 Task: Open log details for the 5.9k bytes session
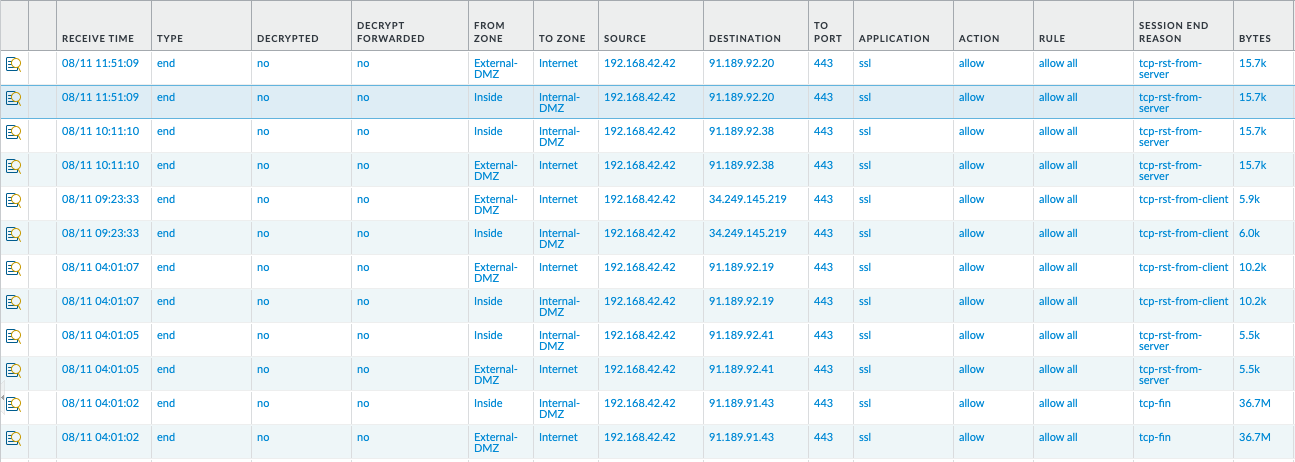(13, 200)
